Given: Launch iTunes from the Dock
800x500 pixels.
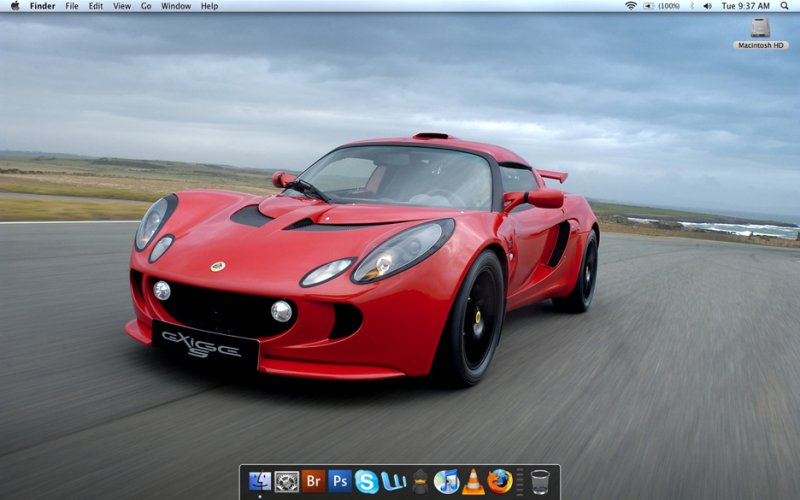Looking at the screenshot, I should point(446,482).
